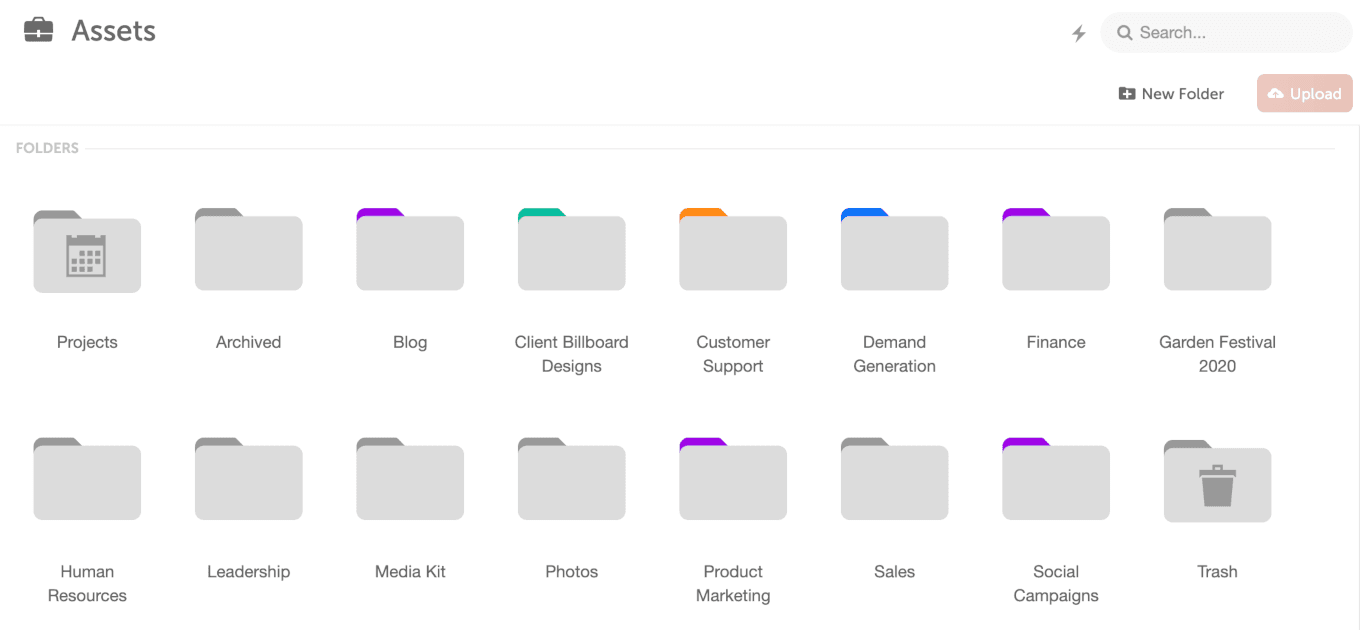Screen dimensions: 1360x630
Task: Click the lightning bolt icon
Action: (1079, 34)
